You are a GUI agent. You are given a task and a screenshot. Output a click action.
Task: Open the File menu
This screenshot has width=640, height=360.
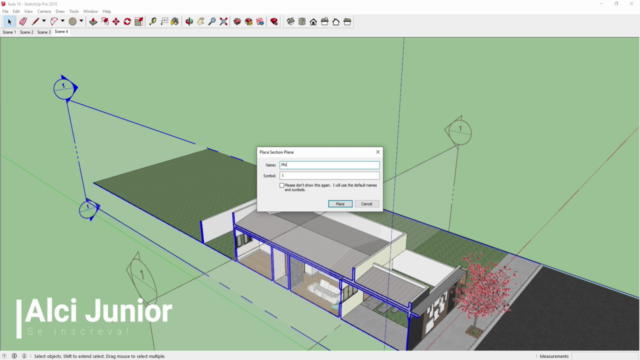5,11
